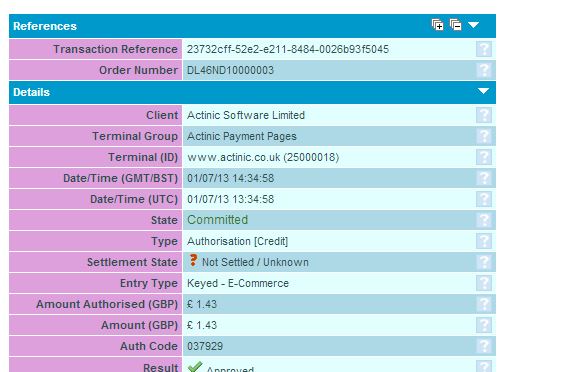Open help icon for Terminal Group row
Viewport: 570px width, 372px height.
[484, 136]
